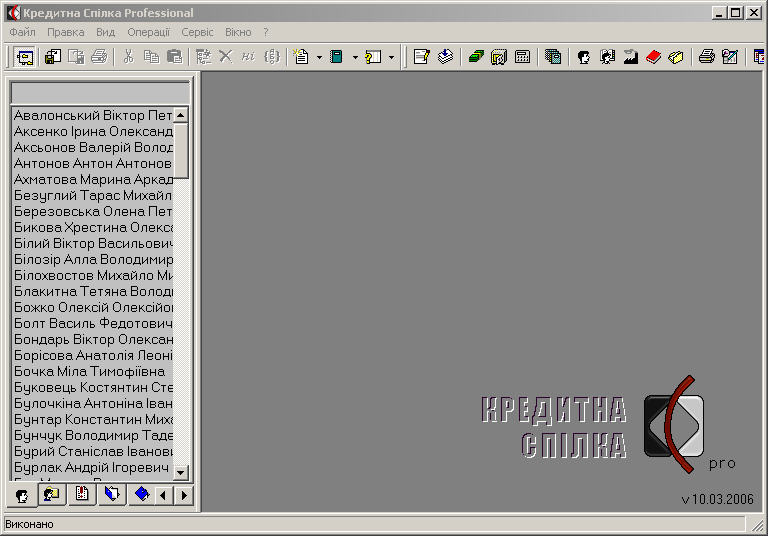Open the Вікно menu
Viewport: 768px width, 536px height.
point(238,32)
